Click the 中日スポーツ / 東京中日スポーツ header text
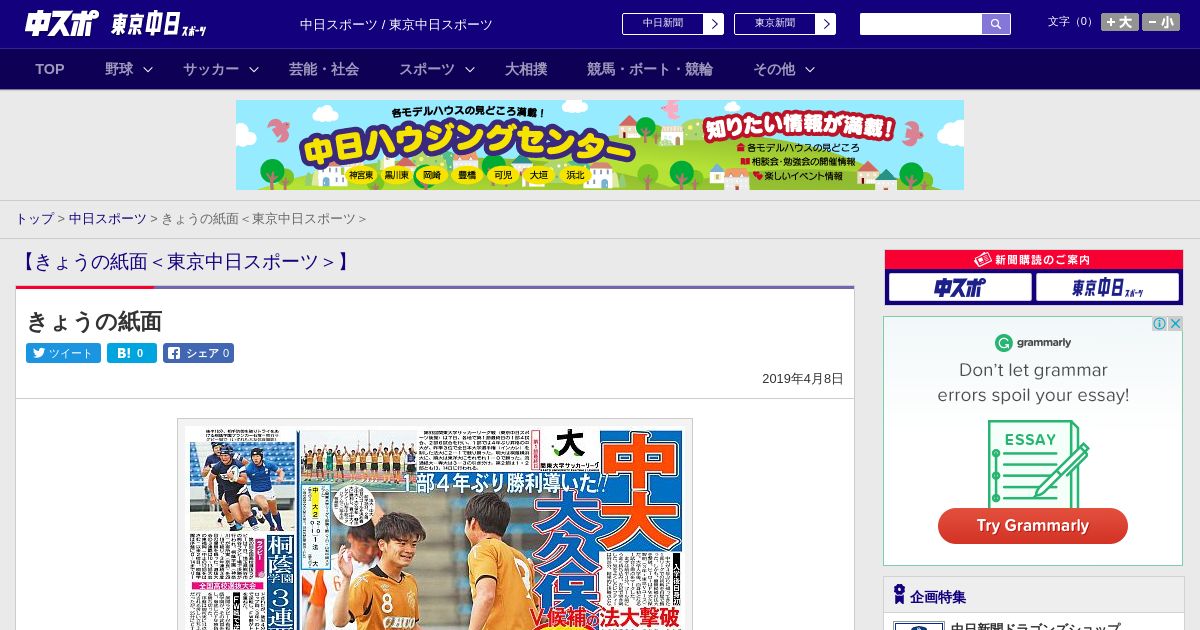The height and width of the screenshot is (630, 1200). [396, 25]
